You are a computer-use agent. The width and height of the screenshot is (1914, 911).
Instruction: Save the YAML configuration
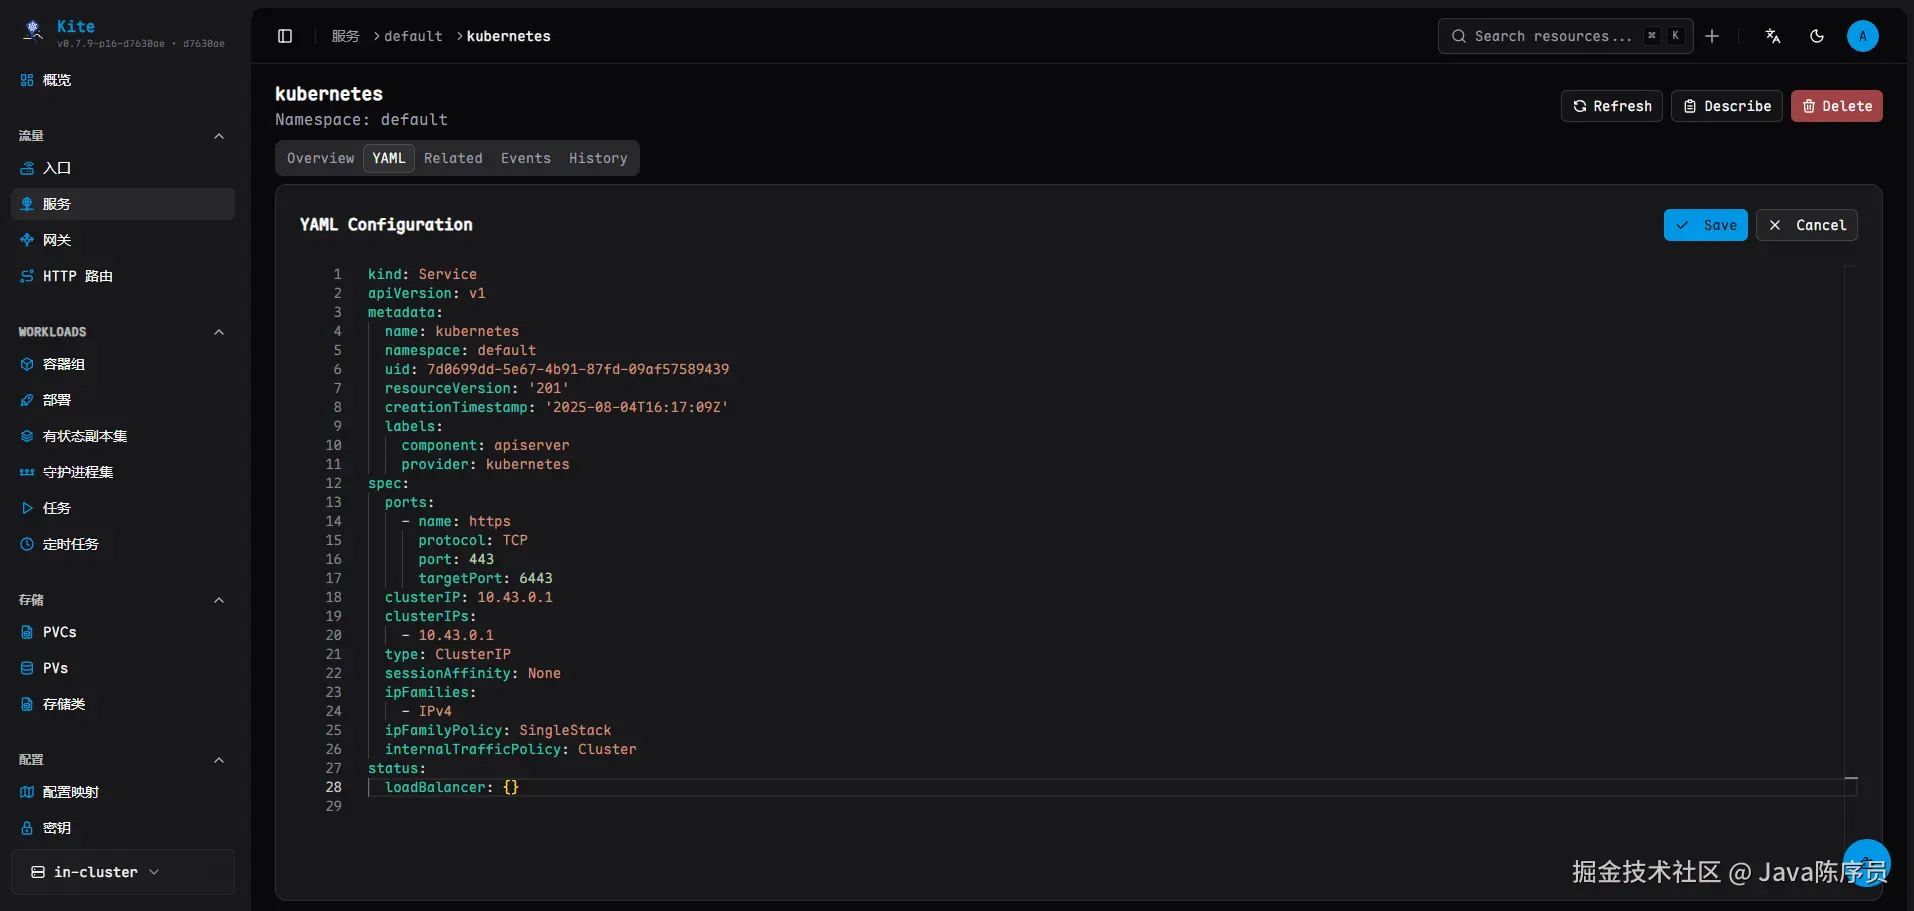click(1705, 225)
